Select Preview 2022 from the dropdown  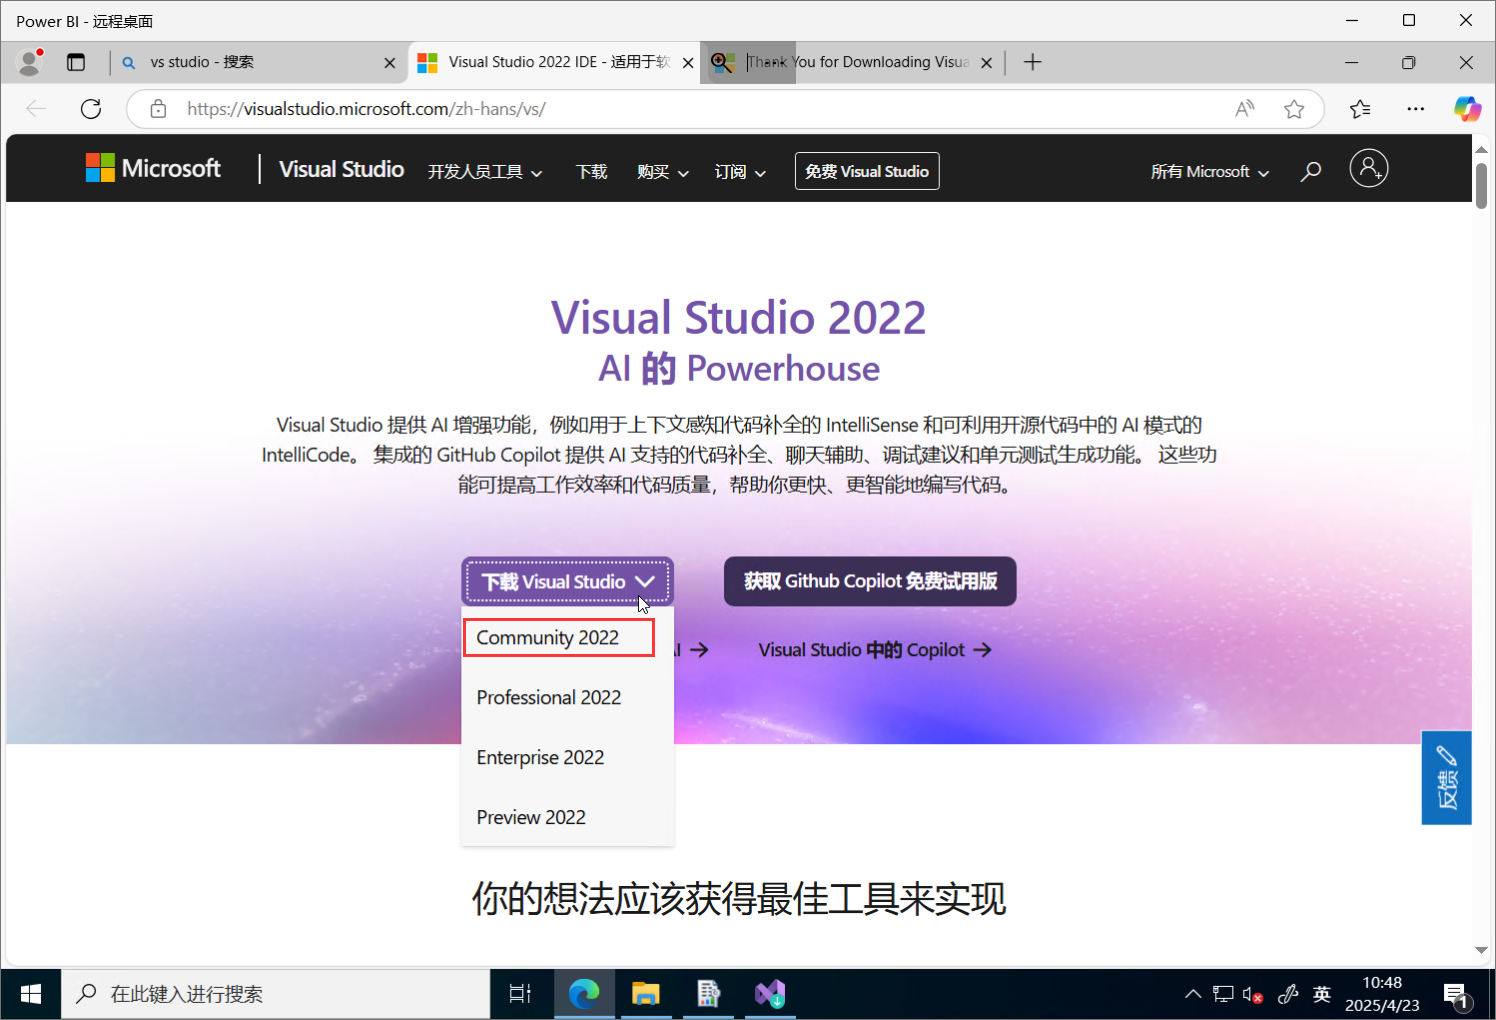[x=531, y=817]
